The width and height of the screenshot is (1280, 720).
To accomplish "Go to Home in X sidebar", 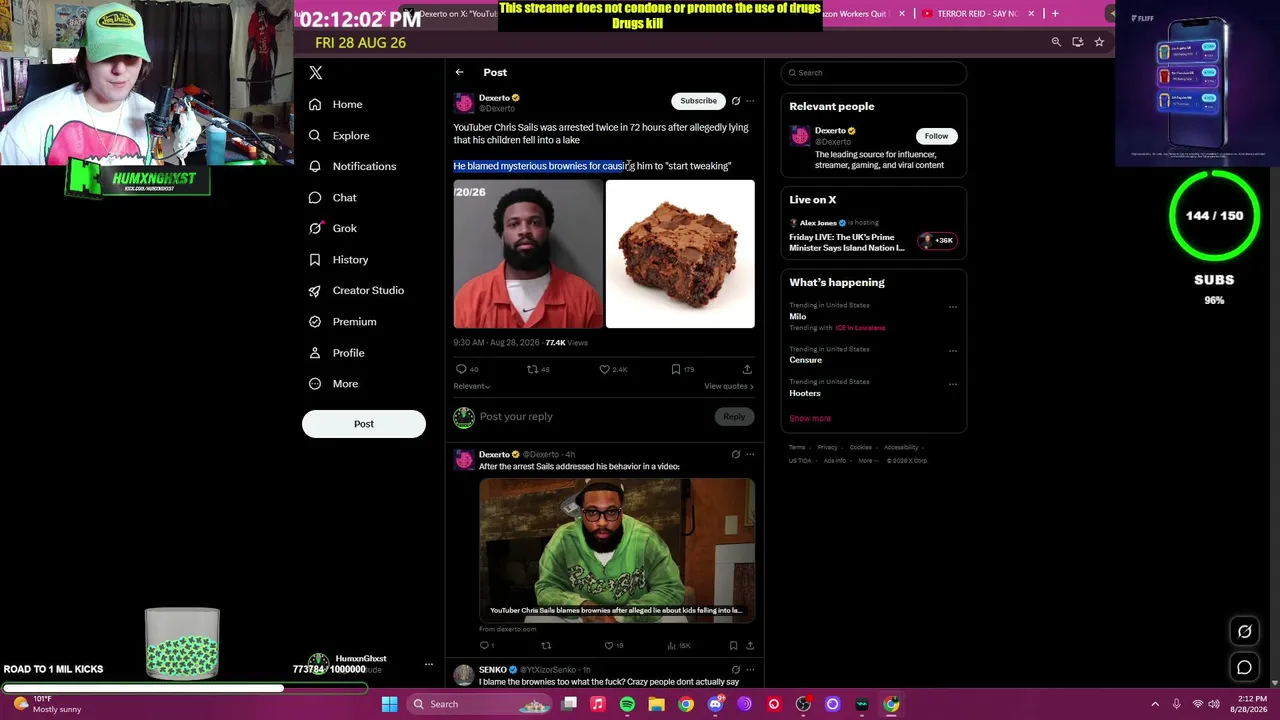I will coord(336,104).
